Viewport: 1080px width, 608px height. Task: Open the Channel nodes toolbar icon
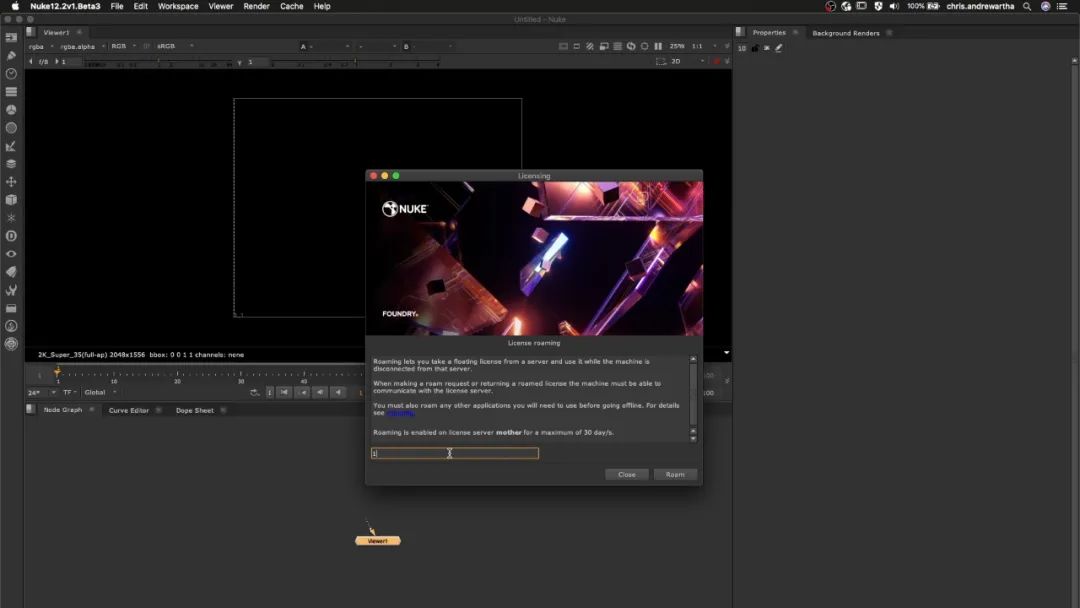click(x=11, y=91)
